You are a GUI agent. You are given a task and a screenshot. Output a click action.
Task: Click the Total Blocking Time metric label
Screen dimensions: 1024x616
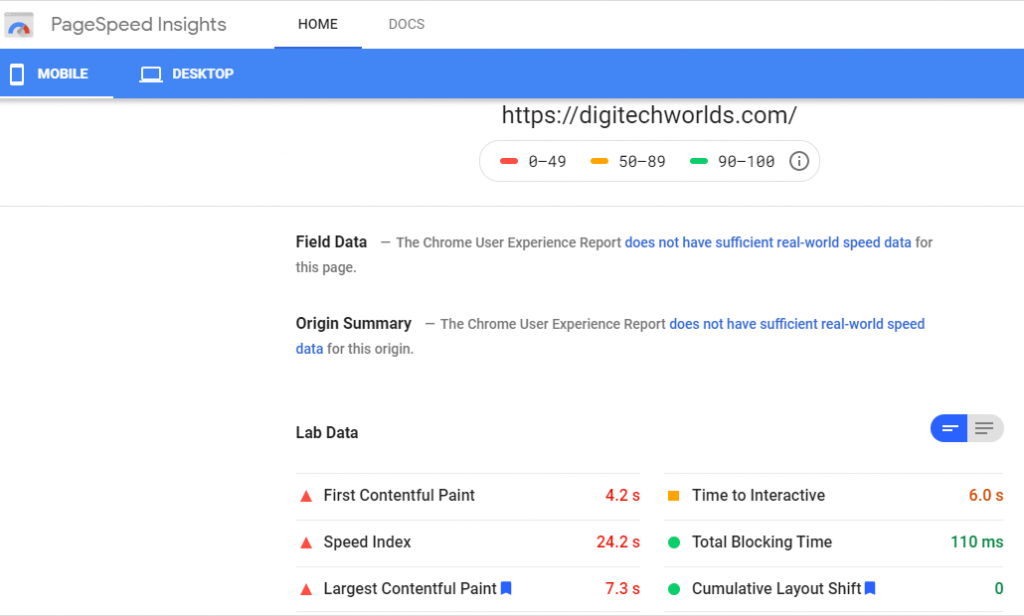[761, 542]
